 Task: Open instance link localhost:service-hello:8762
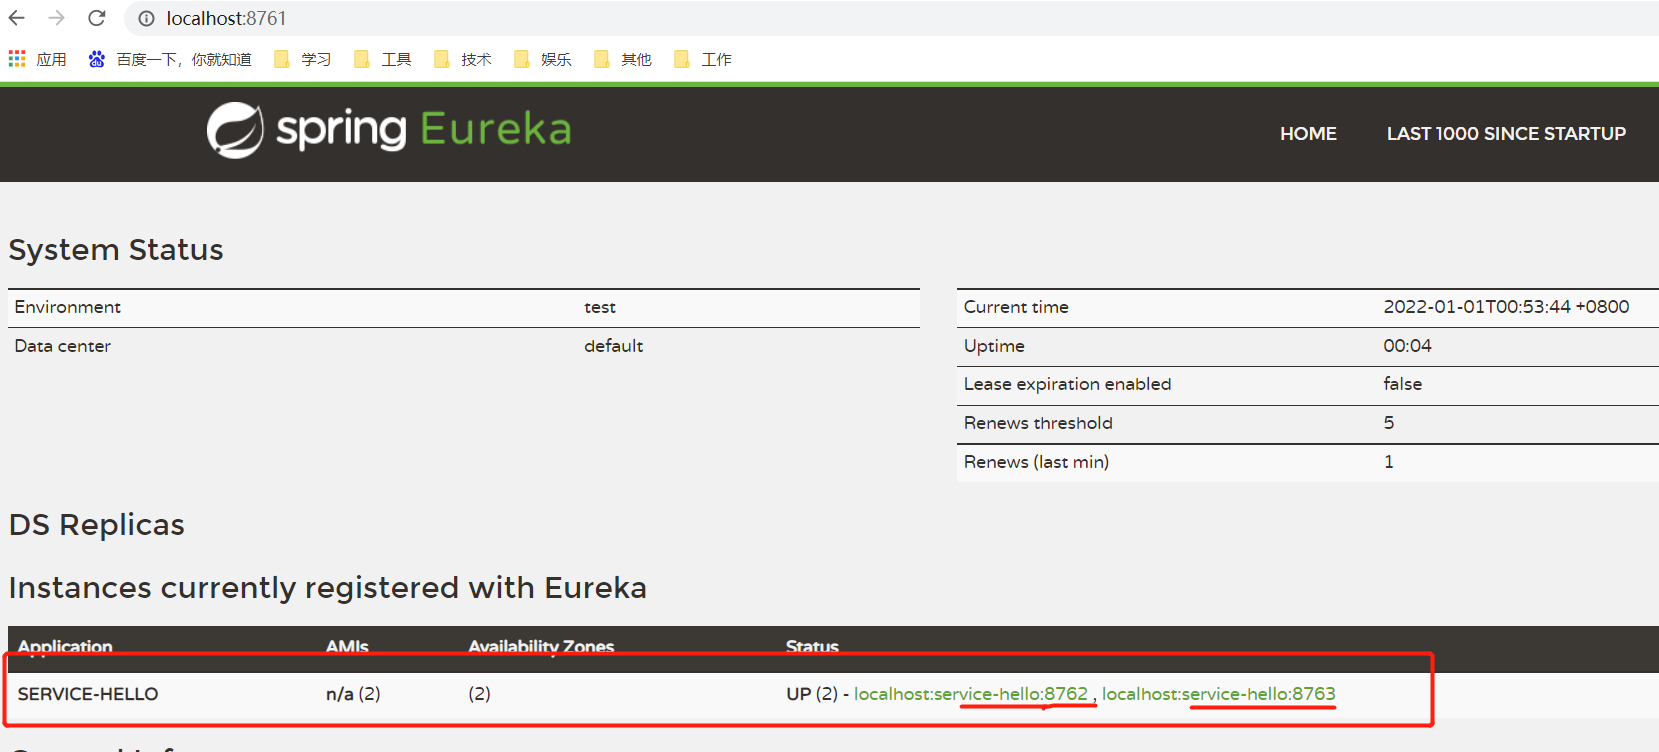[971, 694]
